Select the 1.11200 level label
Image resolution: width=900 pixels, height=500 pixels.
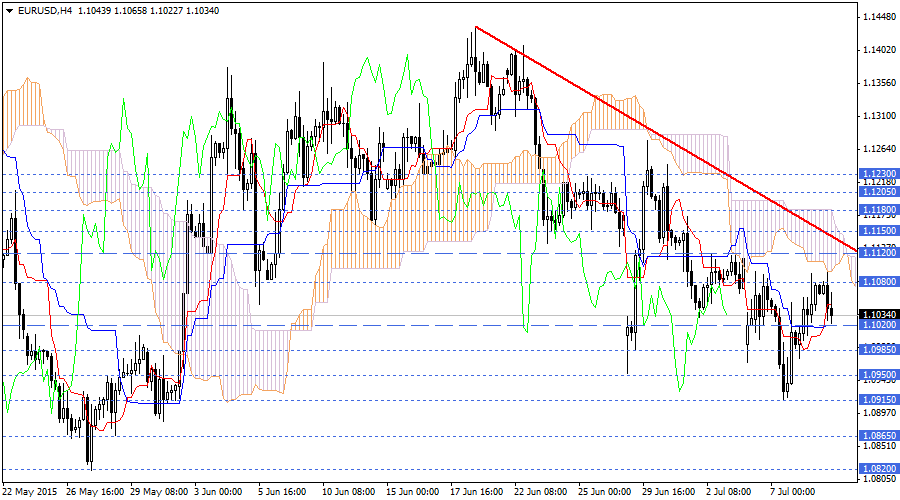[877, 254]
